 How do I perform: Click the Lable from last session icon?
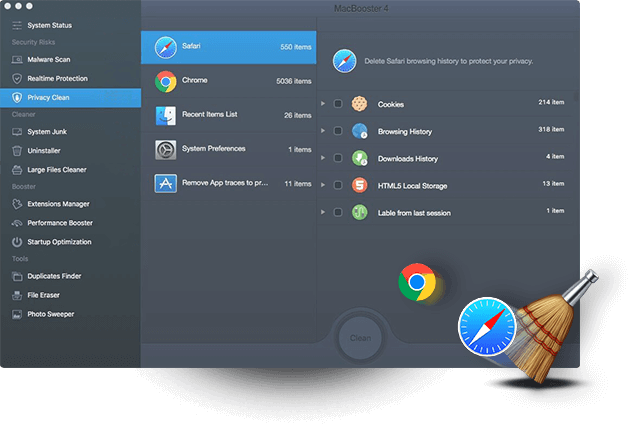coord(359,212)
